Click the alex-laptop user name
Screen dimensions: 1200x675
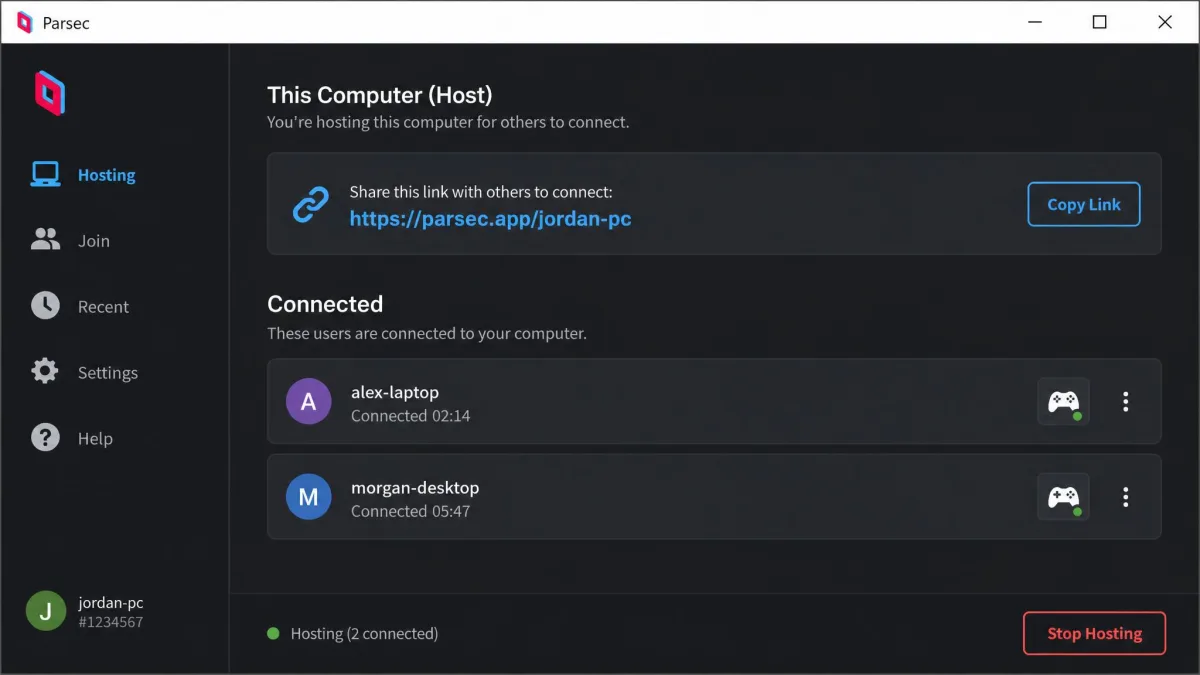pyautogui.click(x=395, y=392)
